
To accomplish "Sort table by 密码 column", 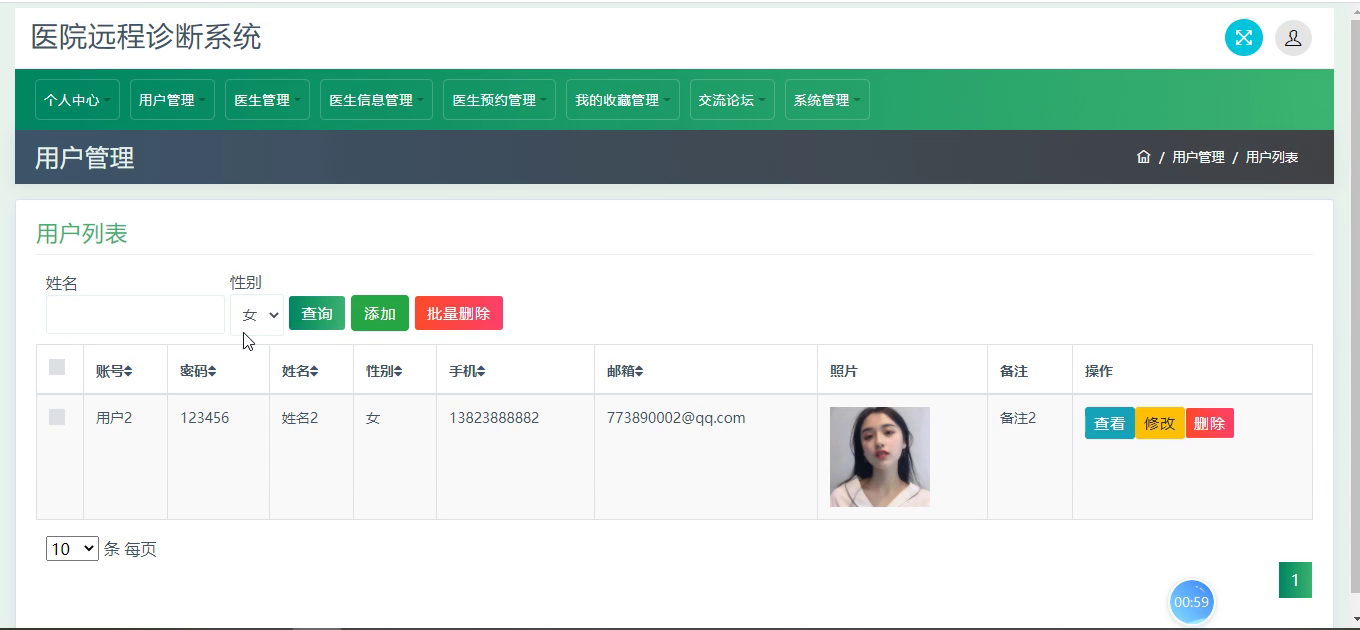I will tap(198, 371).
